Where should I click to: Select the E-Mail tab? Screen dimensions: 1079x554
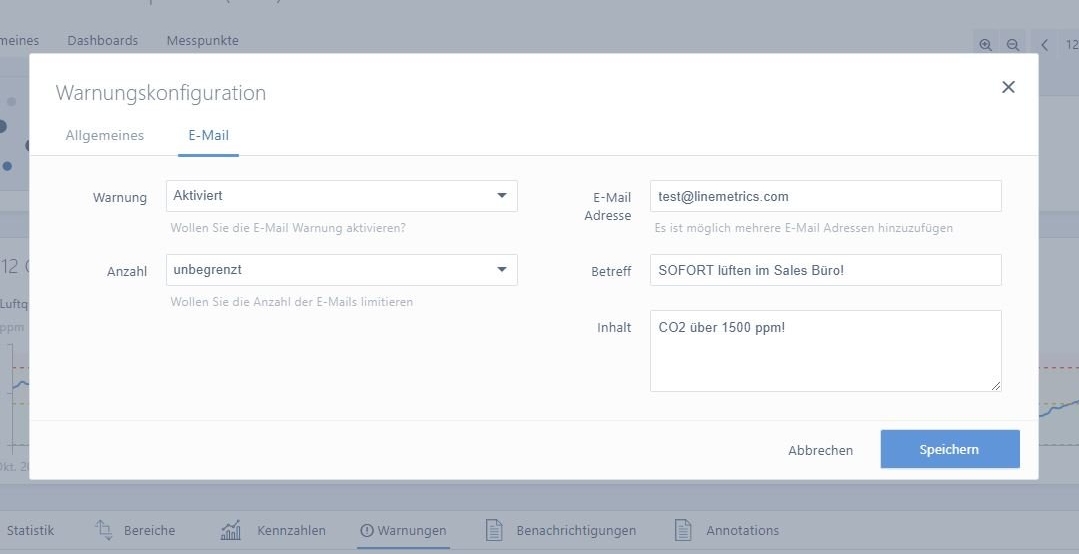pos(208,135)
